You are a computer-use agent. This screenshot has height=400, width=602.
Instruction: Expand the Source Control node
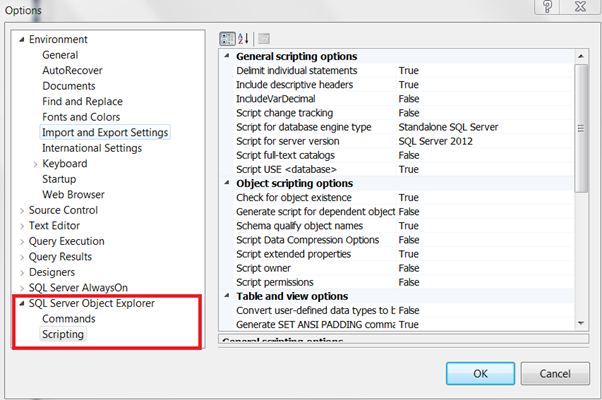coord(21,211)
